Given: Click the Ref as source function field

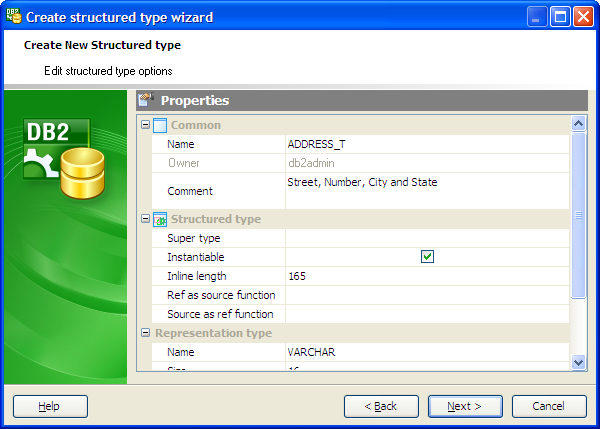Looking at the screenshot, I should click(427, 295).
